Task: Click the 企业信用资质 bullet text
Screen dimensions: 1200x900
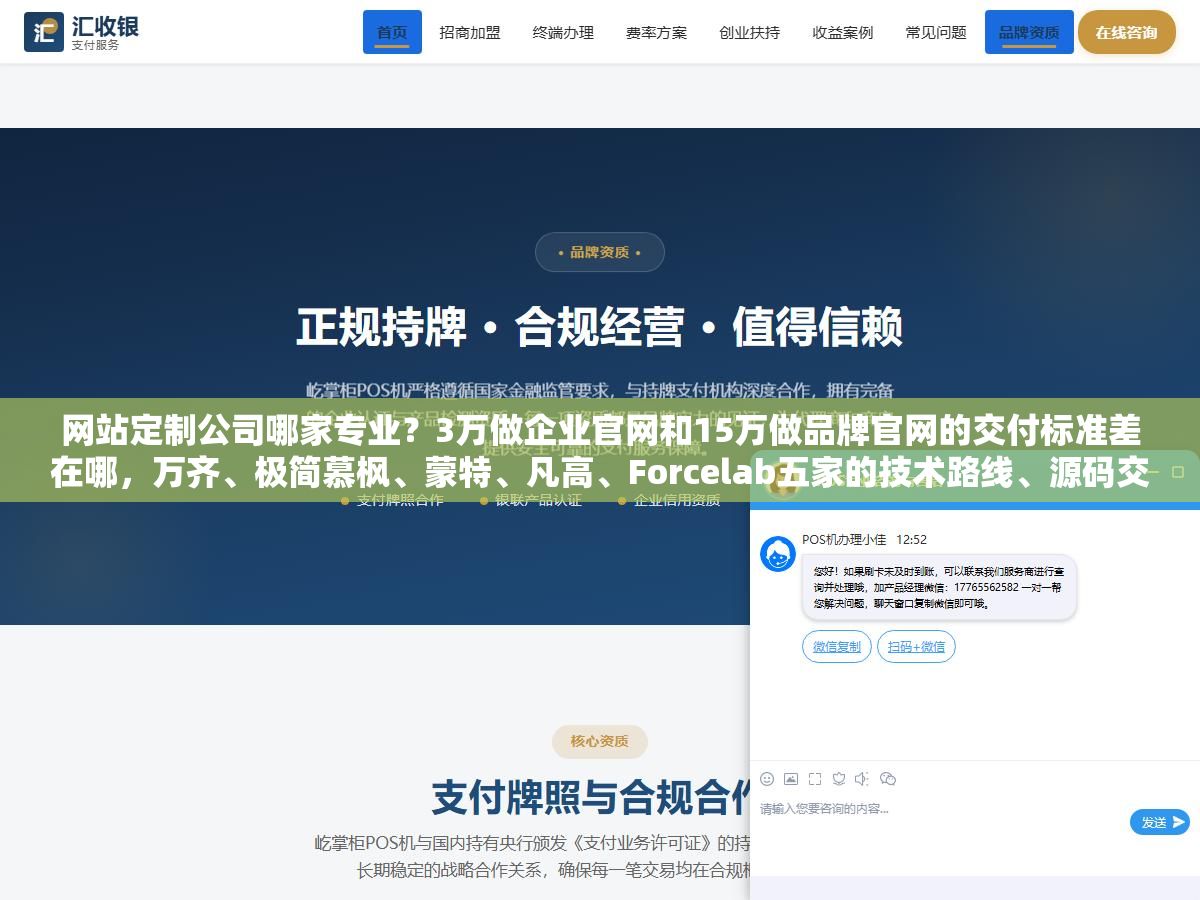Action: (x=677, y=500)
